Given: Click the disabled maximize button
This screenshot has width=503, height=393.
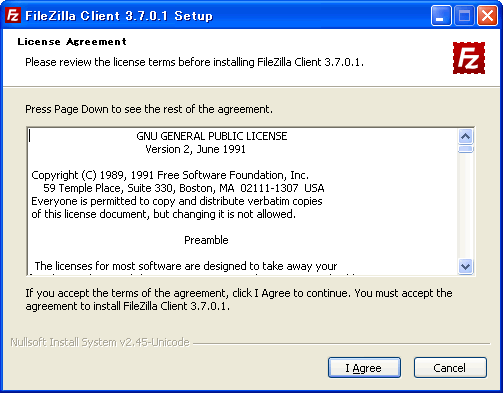Looking at the screenshot, I should point(464,15).
